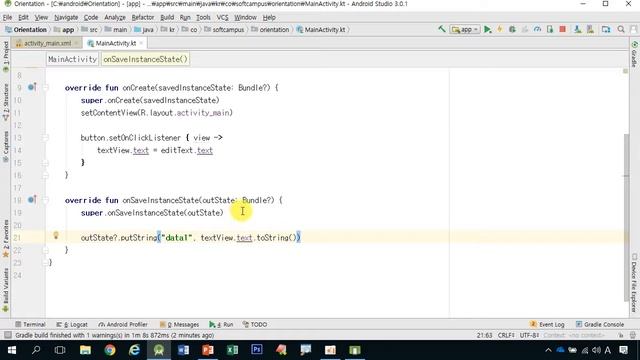Open Chrome from the Windows taskbar
This screenshot has width=640, height=360.
(x=110, y=350)
